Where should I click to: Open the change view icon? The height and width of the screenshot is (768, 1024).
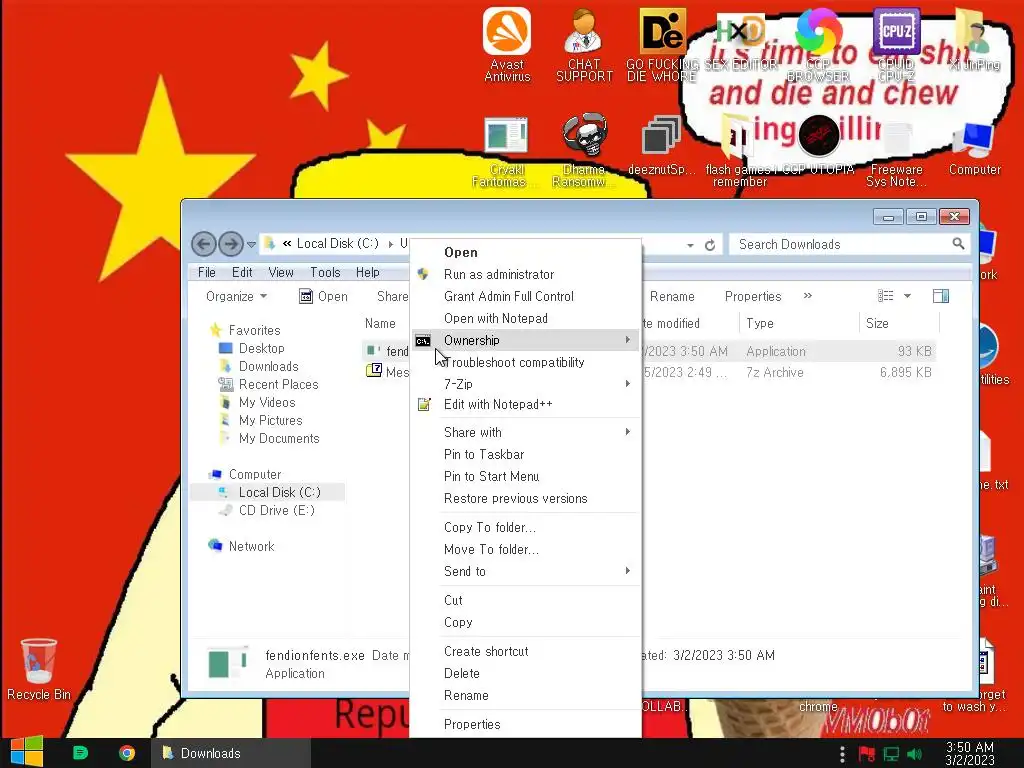(x=886, y=296)
